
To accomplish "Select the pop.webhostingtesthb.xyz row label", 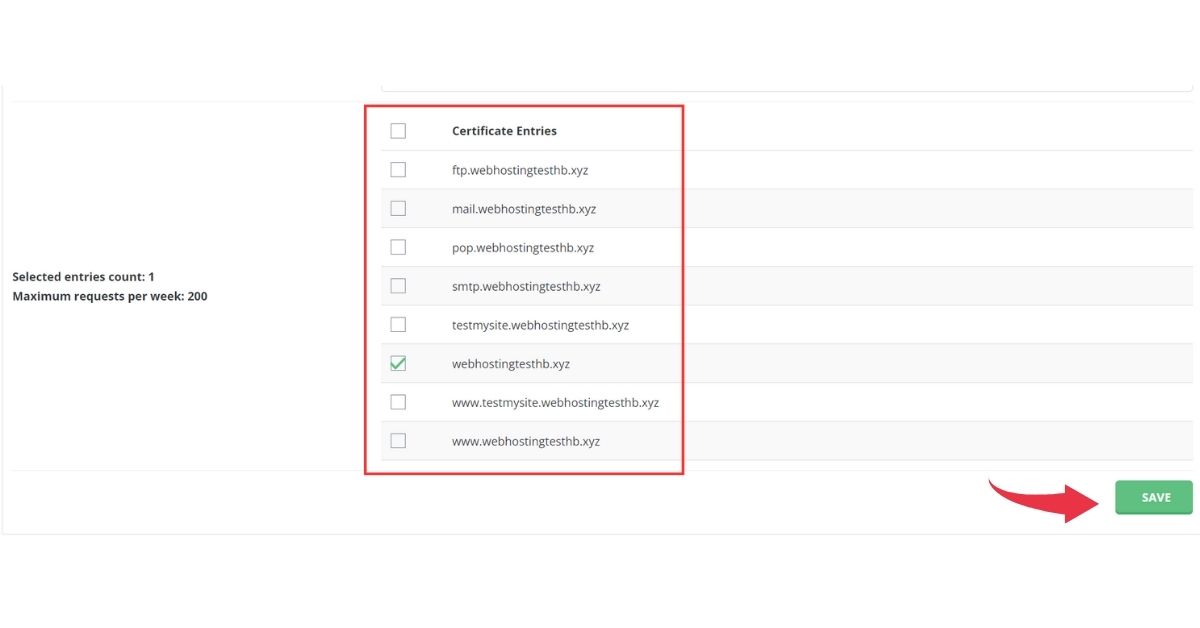I will [x=523, y=246].
